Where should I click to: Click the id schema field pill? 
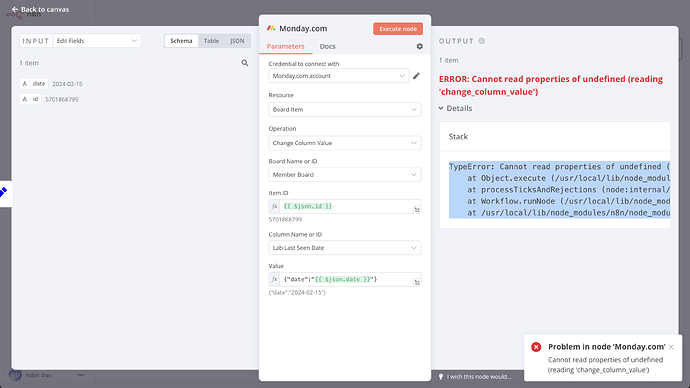(30, 99)
